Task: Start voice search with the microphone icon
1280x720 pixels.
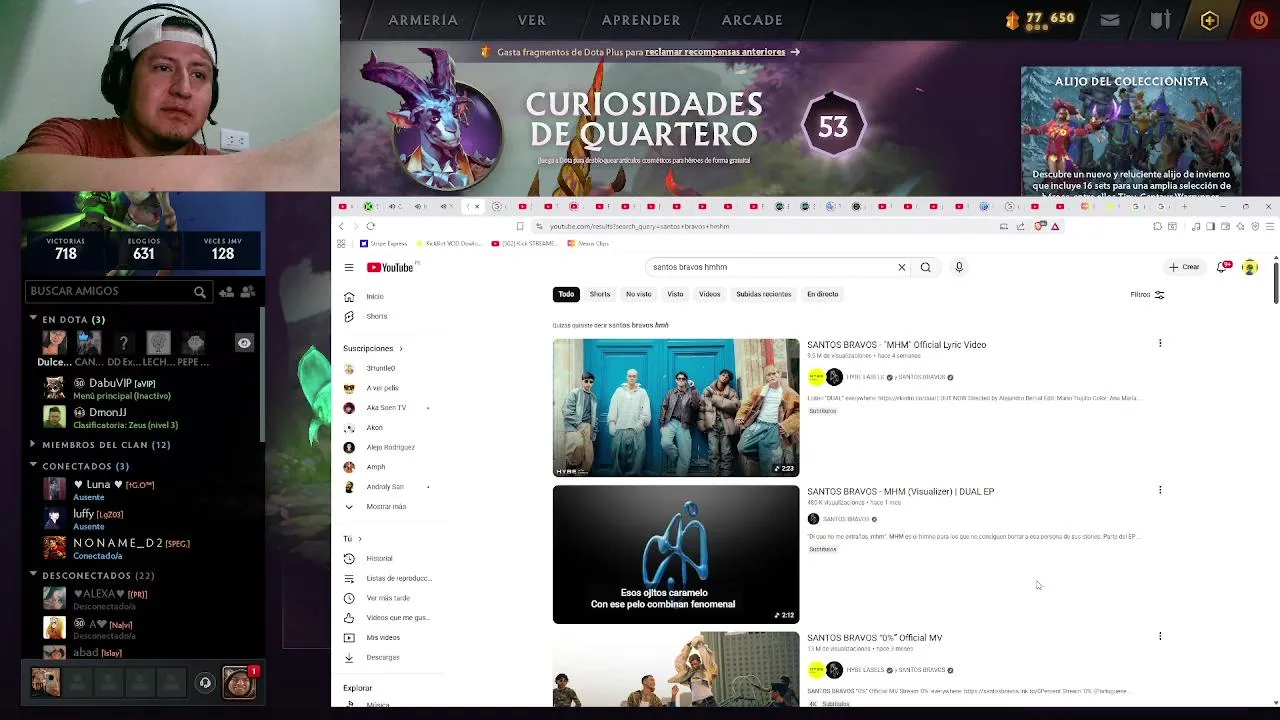Action: pyautogui.click(x=959, y=267)
